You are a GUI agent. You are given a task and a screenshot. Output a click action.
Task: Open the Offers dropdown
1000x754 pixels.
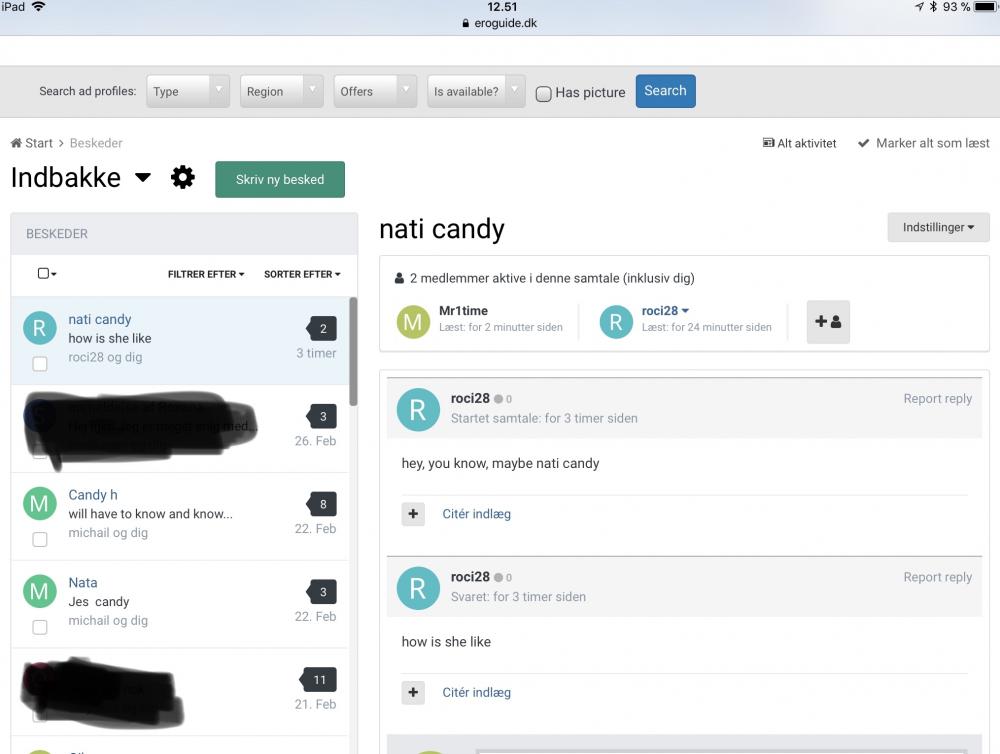[375, 91]
